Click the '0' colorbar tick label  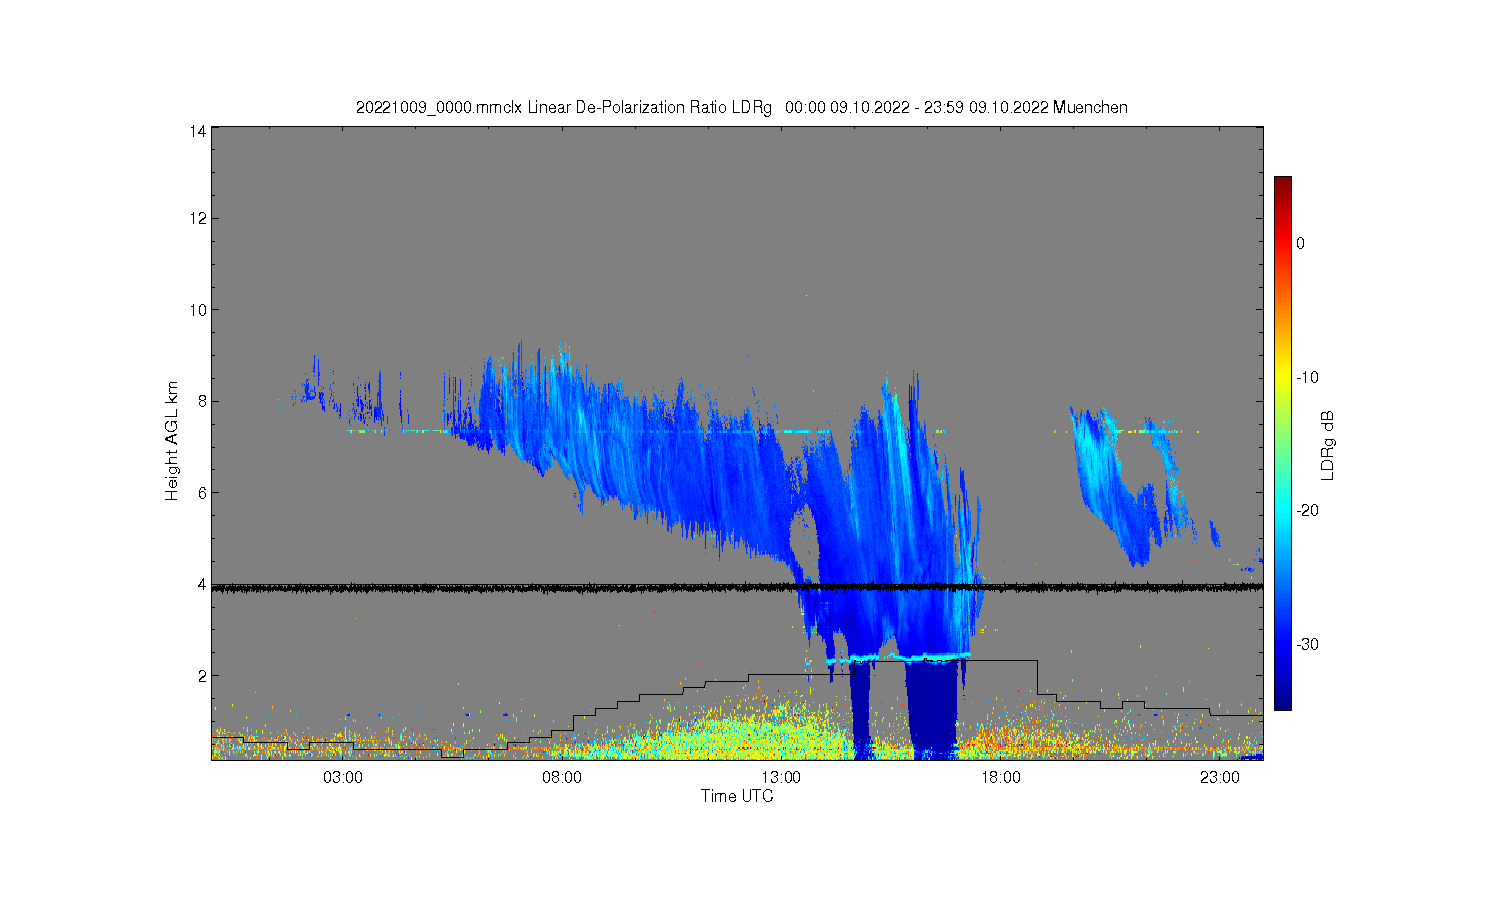click(x=1300, y=243)
